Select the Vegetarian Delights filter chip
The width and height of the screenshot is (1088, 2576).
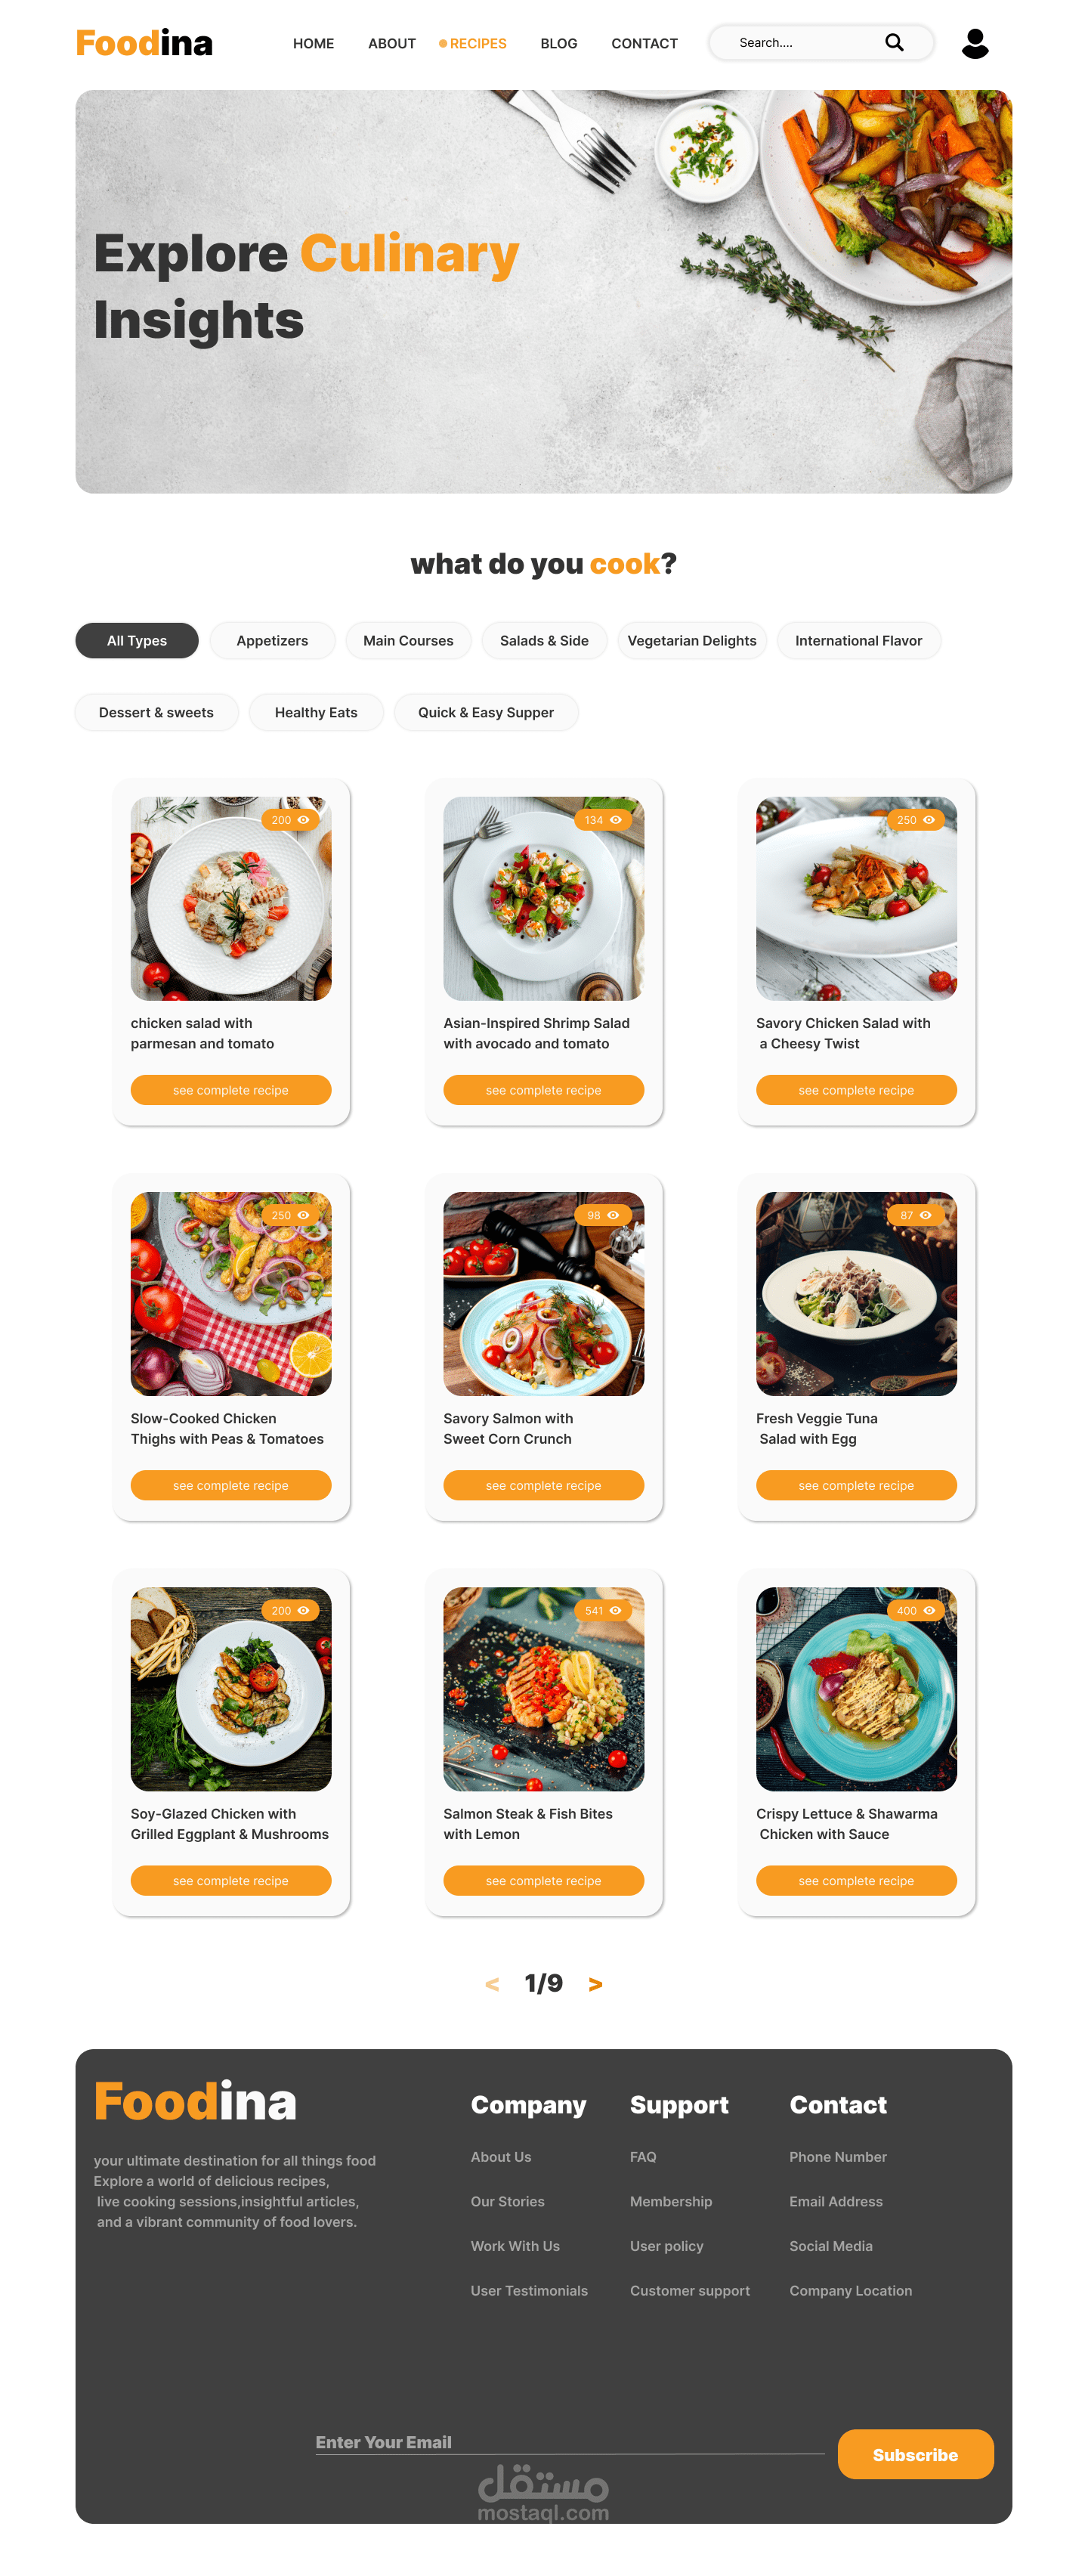pyautogui.click(x=692, y=641)
